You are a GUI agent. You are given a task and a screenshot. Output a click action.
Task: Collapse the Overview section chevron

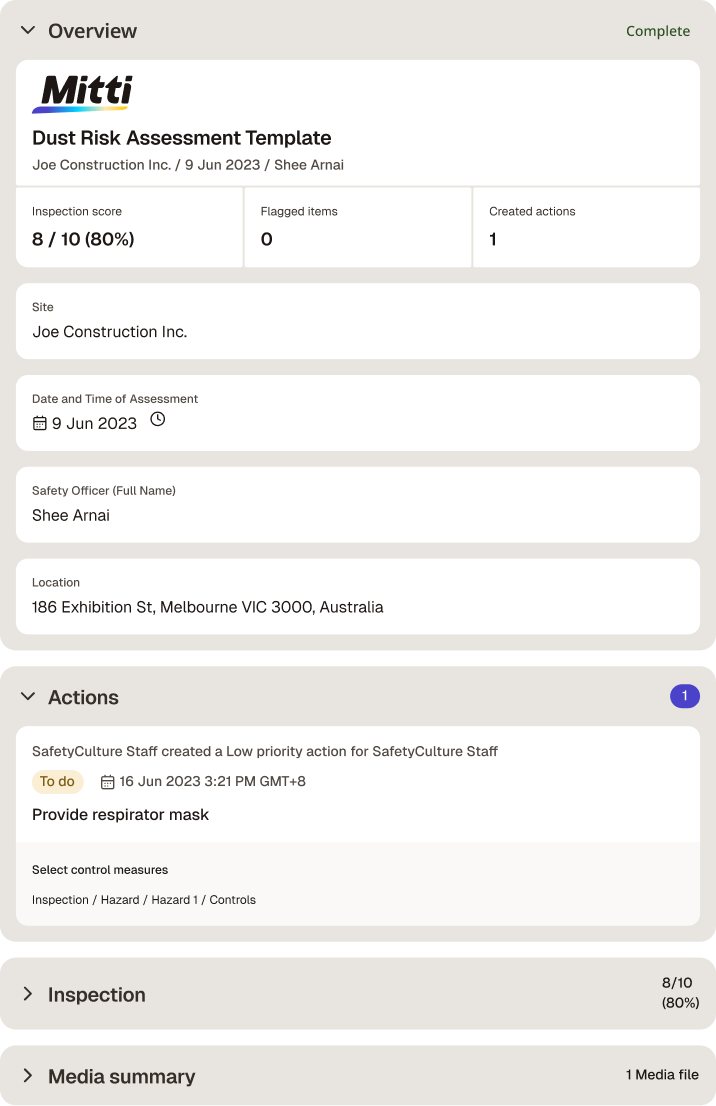pos(28,30)
